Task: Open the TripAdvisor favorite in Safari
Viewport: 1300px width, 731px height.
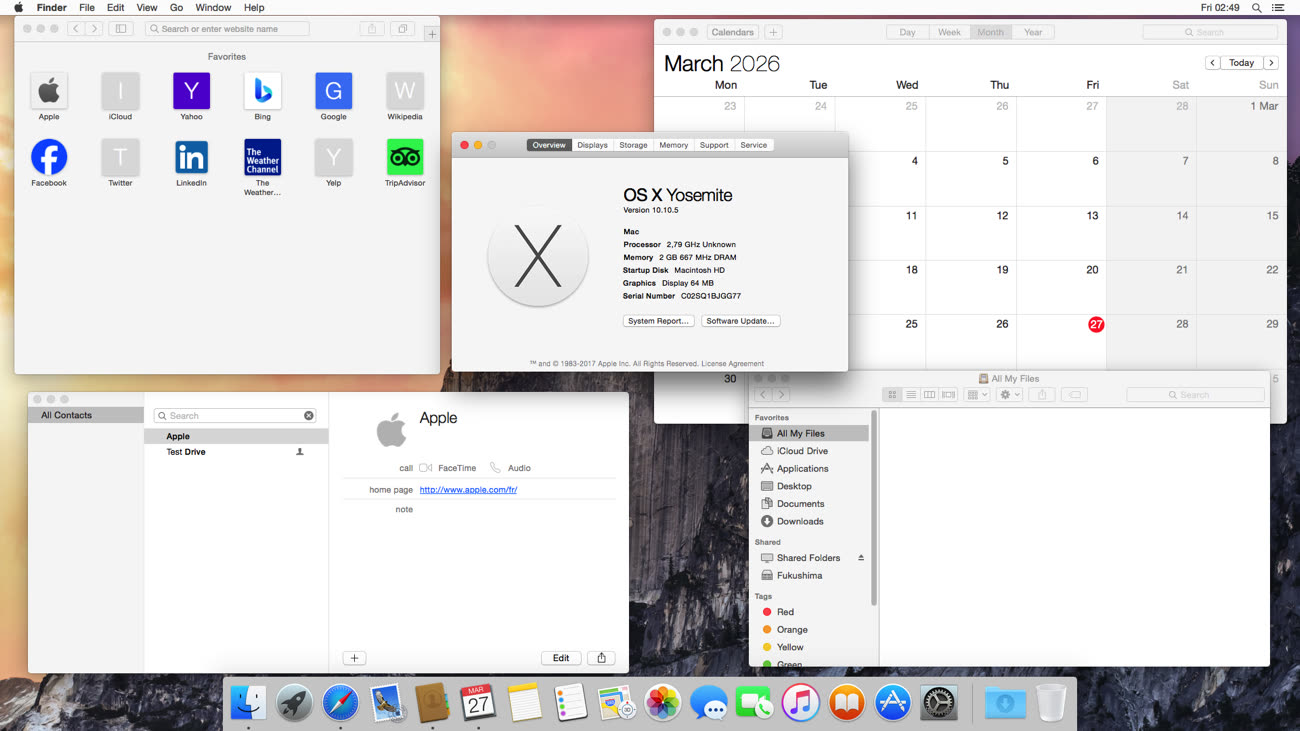Action: [404, 158]
